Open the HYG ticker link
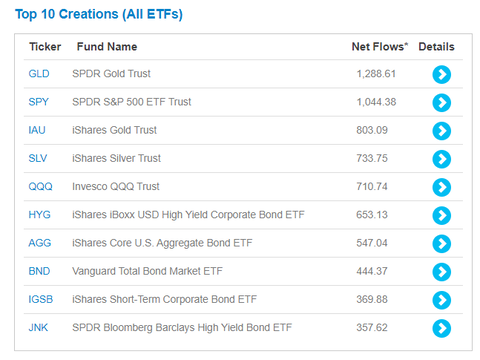480x360 pixels. 39,215
